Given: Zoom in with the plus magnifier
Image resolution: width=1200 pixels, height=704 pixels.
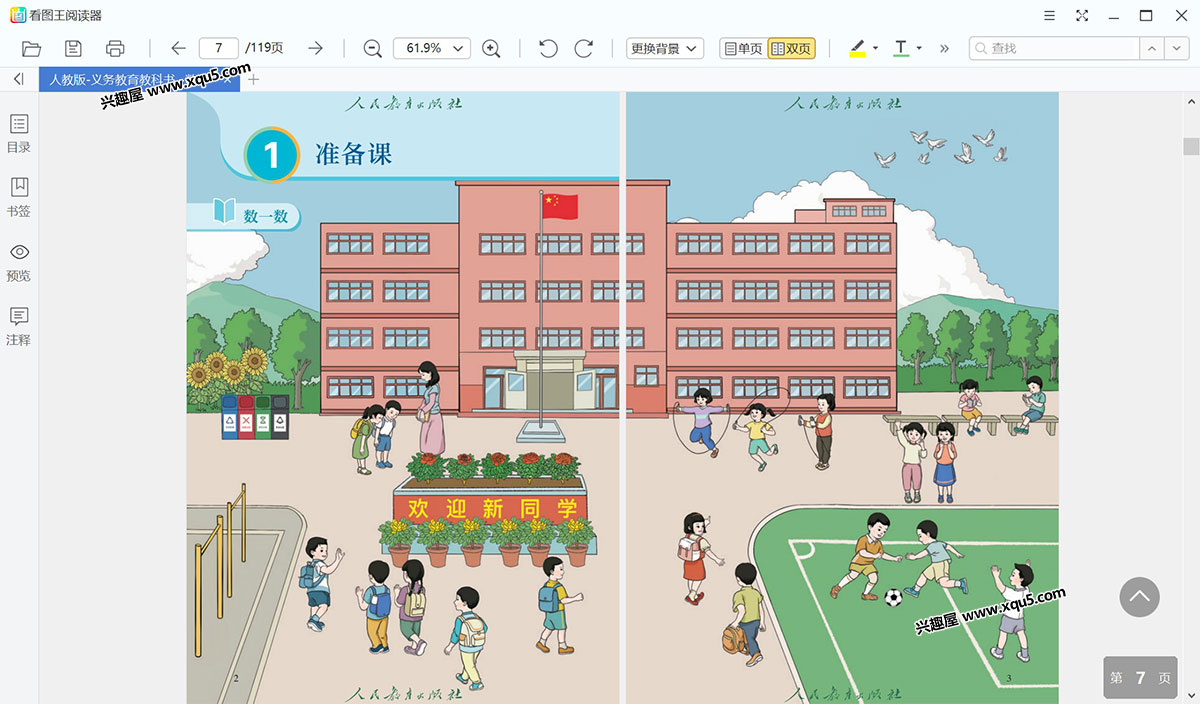Looking at the screenshot, I should (x=491, y=48).
